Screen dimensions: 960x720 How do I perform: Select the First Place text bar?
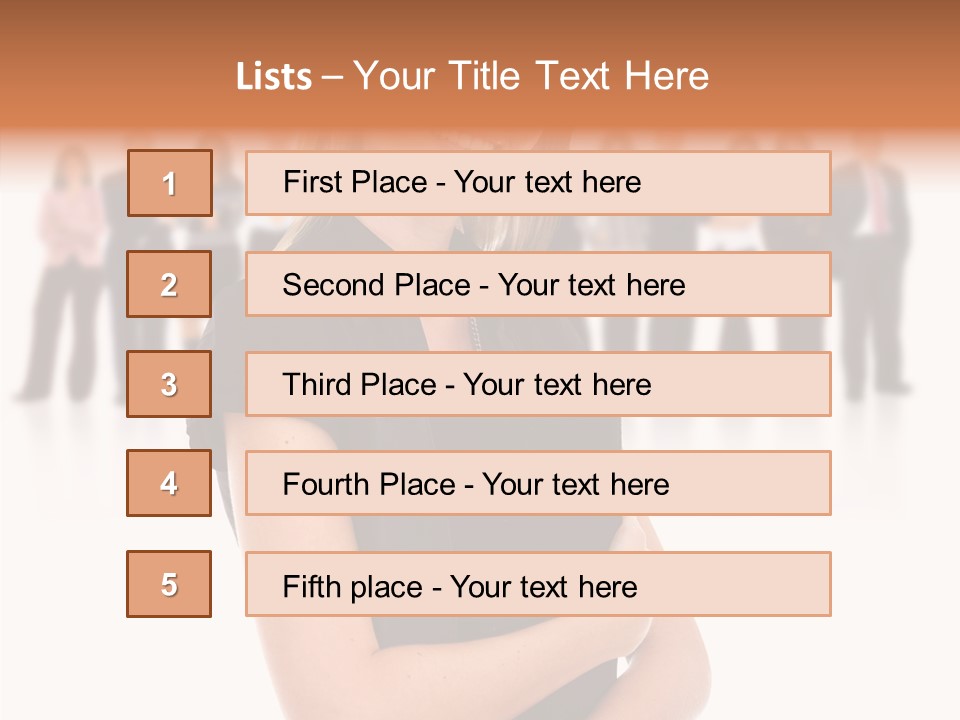[538, 183]
